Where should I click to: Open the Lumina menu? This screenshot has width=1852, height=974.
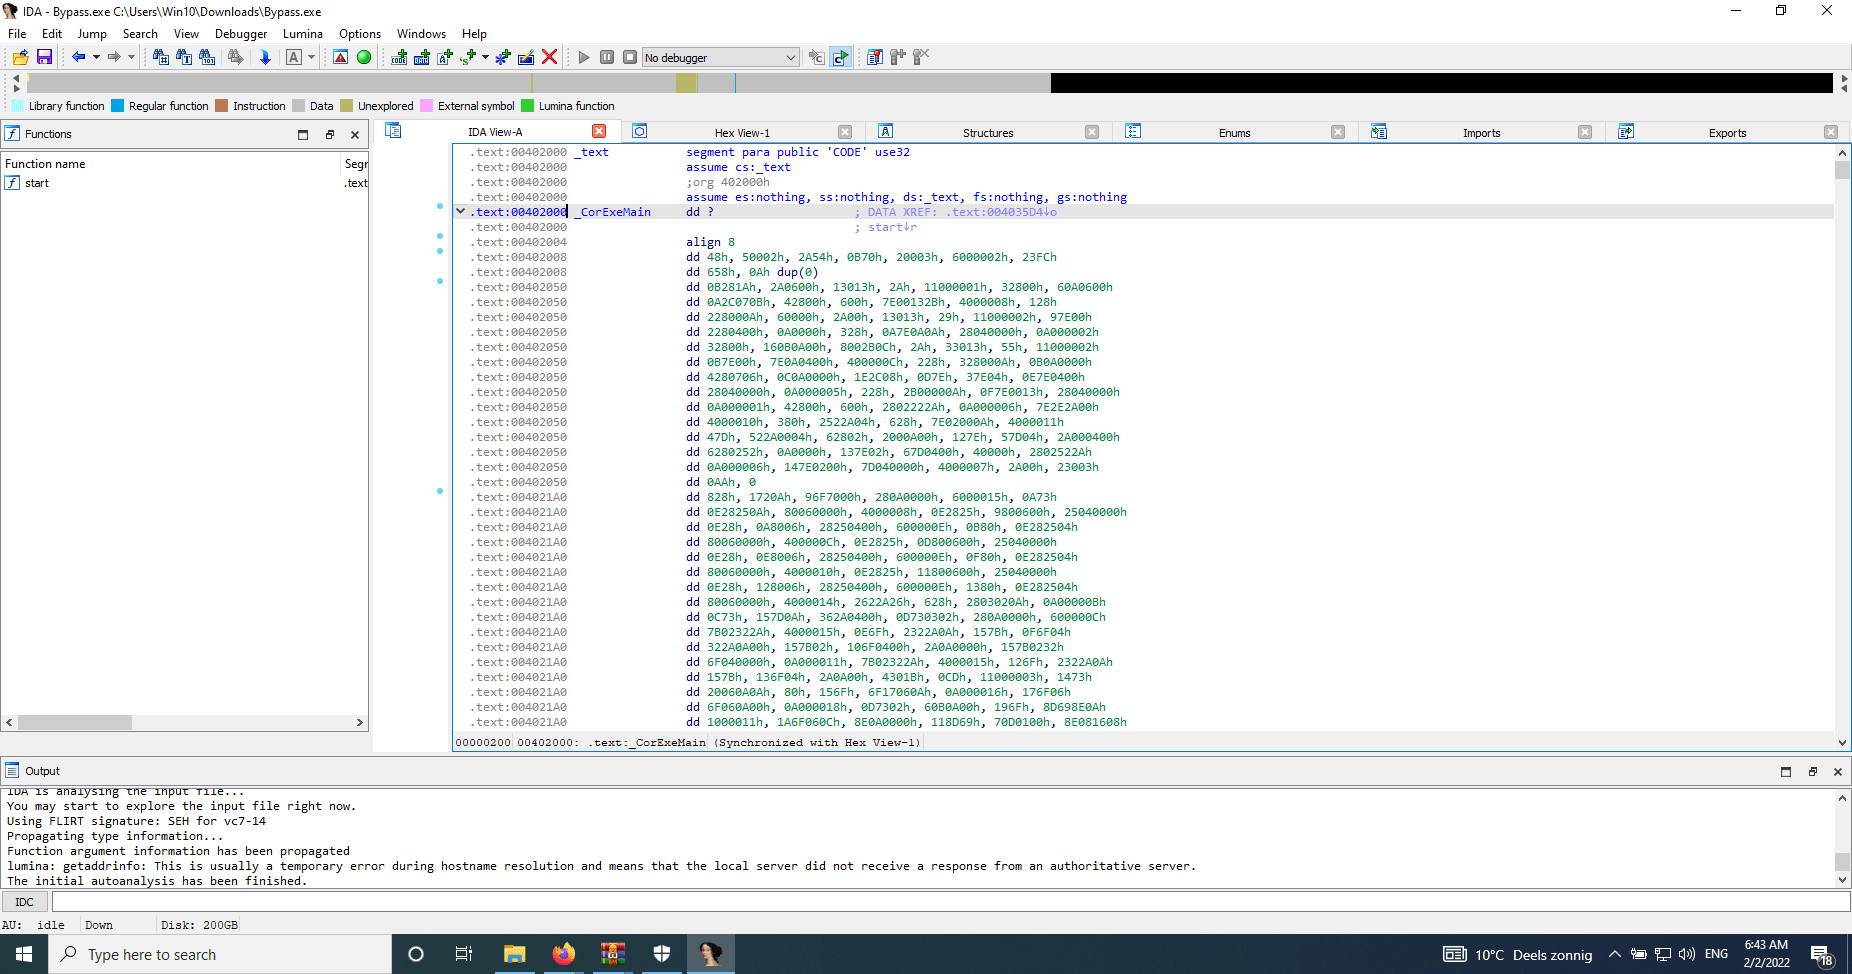[x=302, y=33]
